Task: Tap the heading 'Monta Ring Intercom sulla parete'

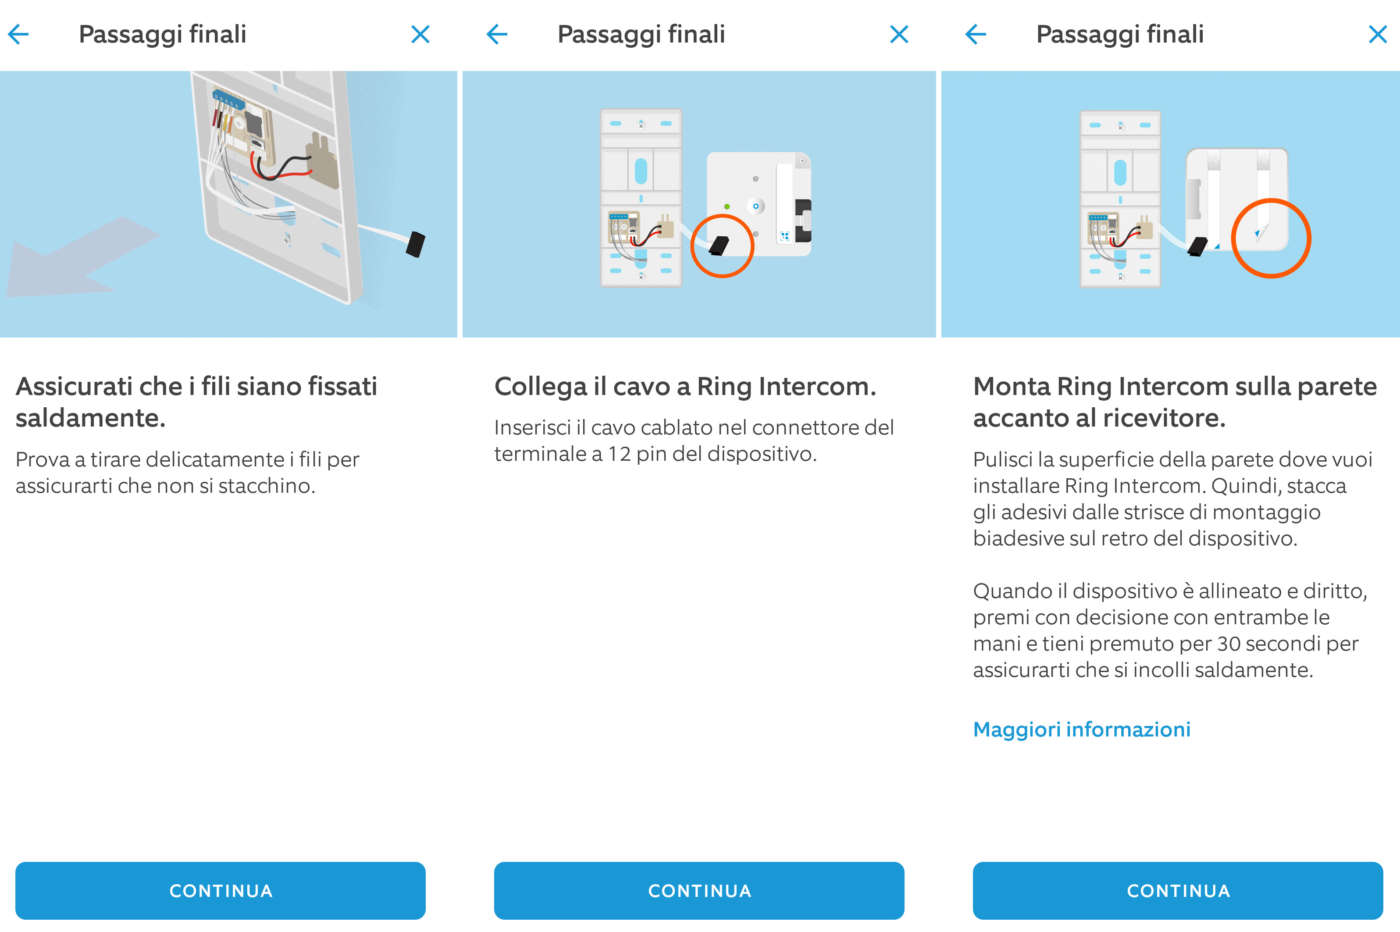Action: [1174, 402]
